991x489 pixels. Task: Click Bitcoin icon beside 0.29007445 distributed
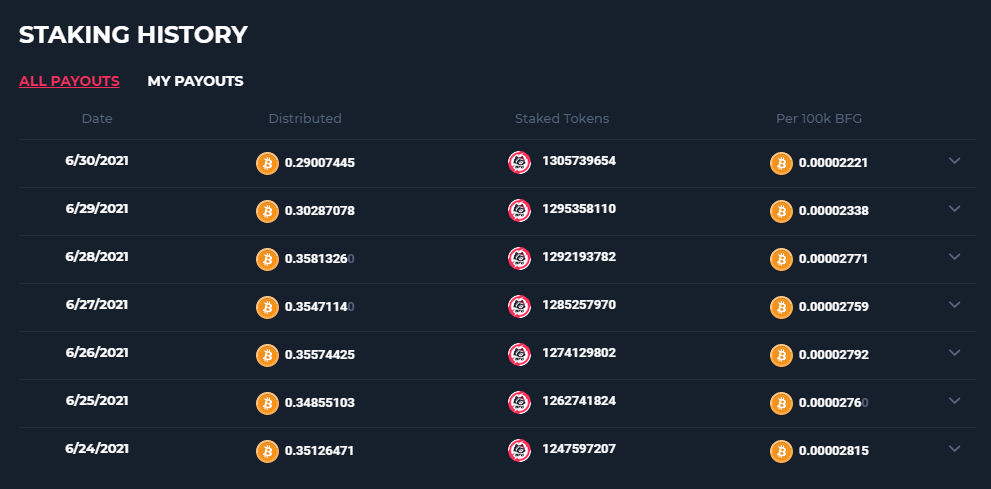267,163
